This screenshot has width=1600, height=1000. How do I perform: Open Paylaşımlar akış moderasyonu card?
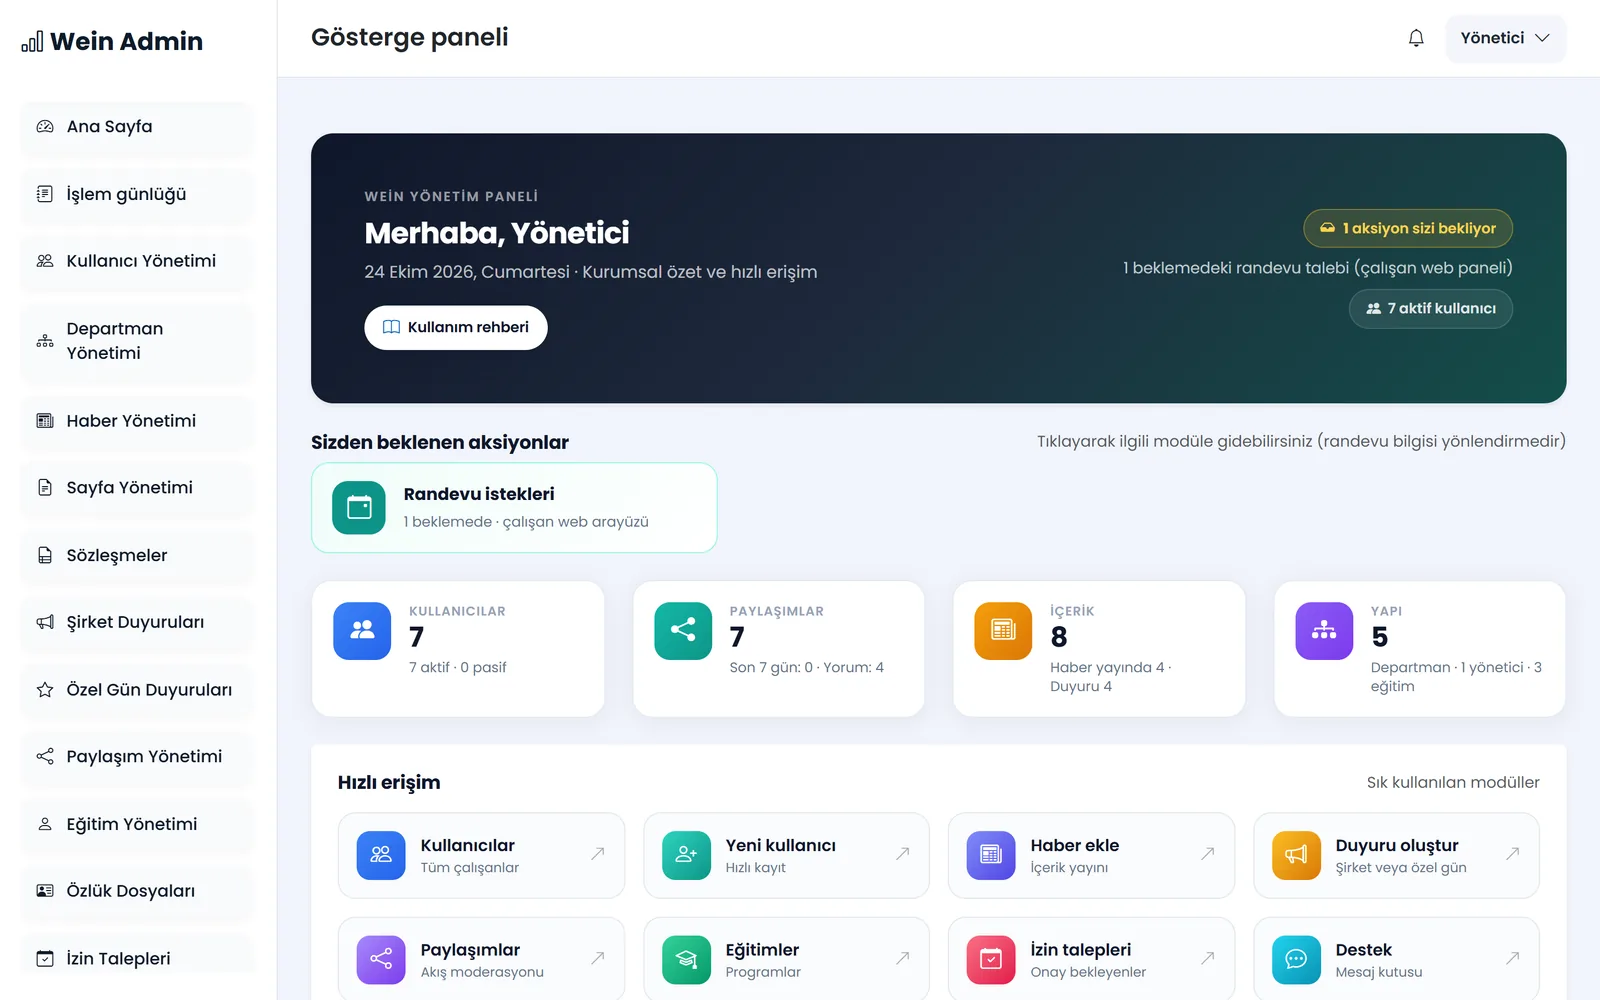[x=482, y=960]
